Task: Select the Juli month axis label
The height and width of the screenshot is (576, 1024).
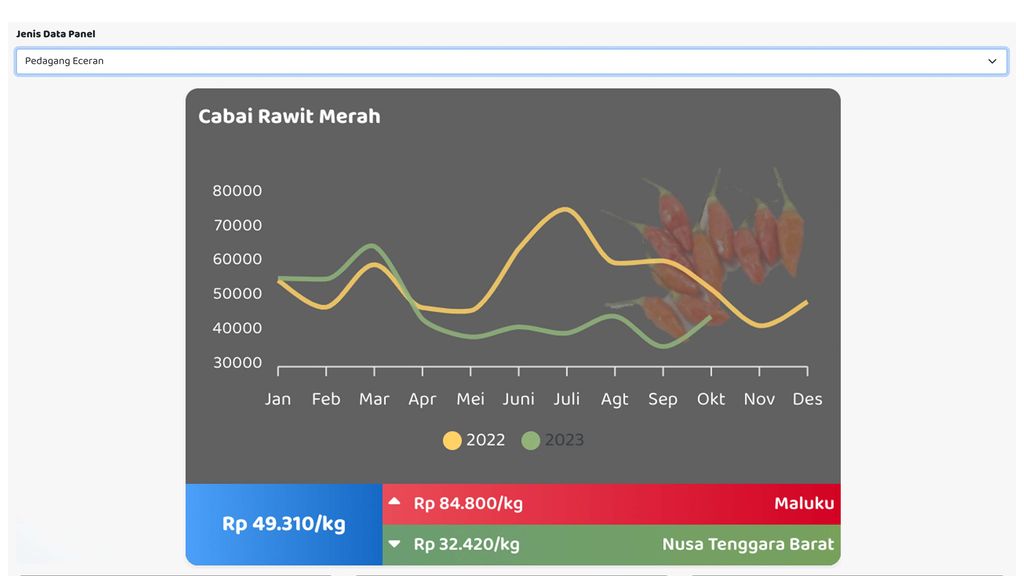Action: [x=566, y=399]
